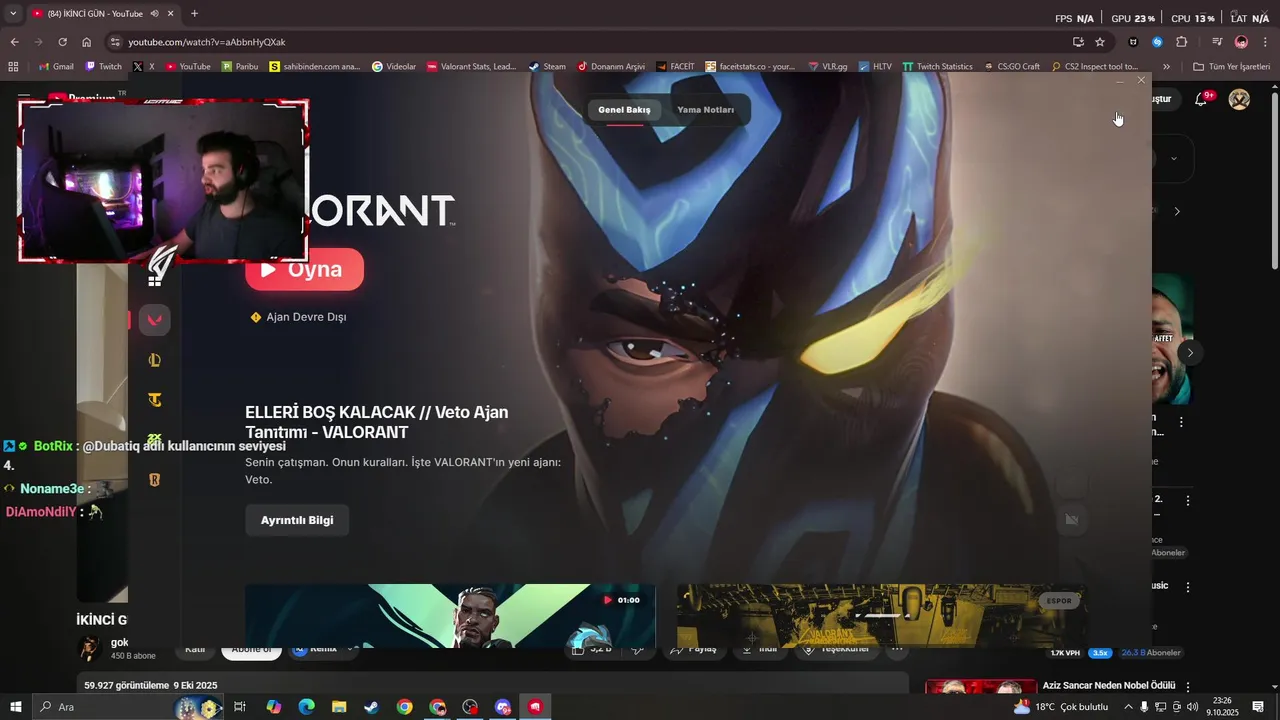
Task: Bookmark this page with the star icon
Action: tap(1100, 42)
